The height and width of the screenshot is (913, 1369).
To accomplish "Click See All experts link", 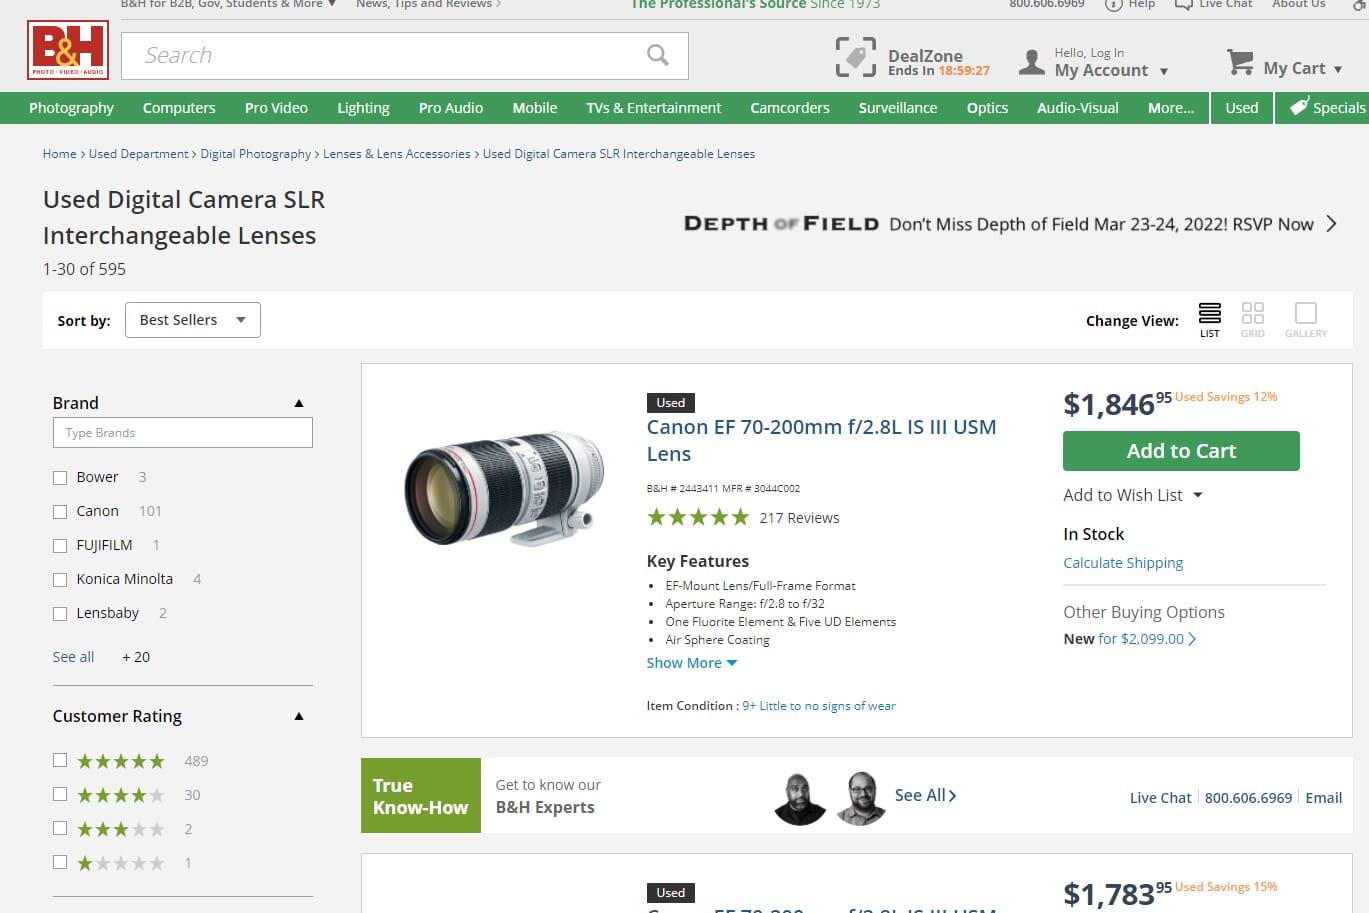I will (x=925, y=795).
